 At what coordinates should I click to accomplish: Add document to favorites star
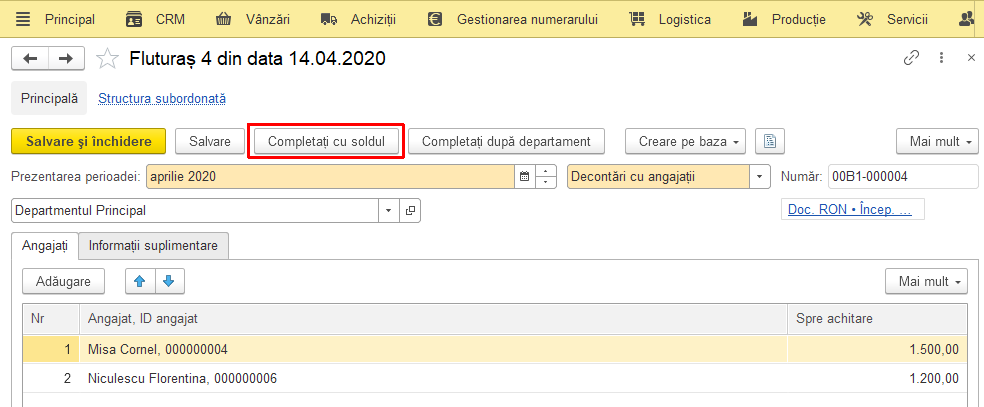(107, 59)
